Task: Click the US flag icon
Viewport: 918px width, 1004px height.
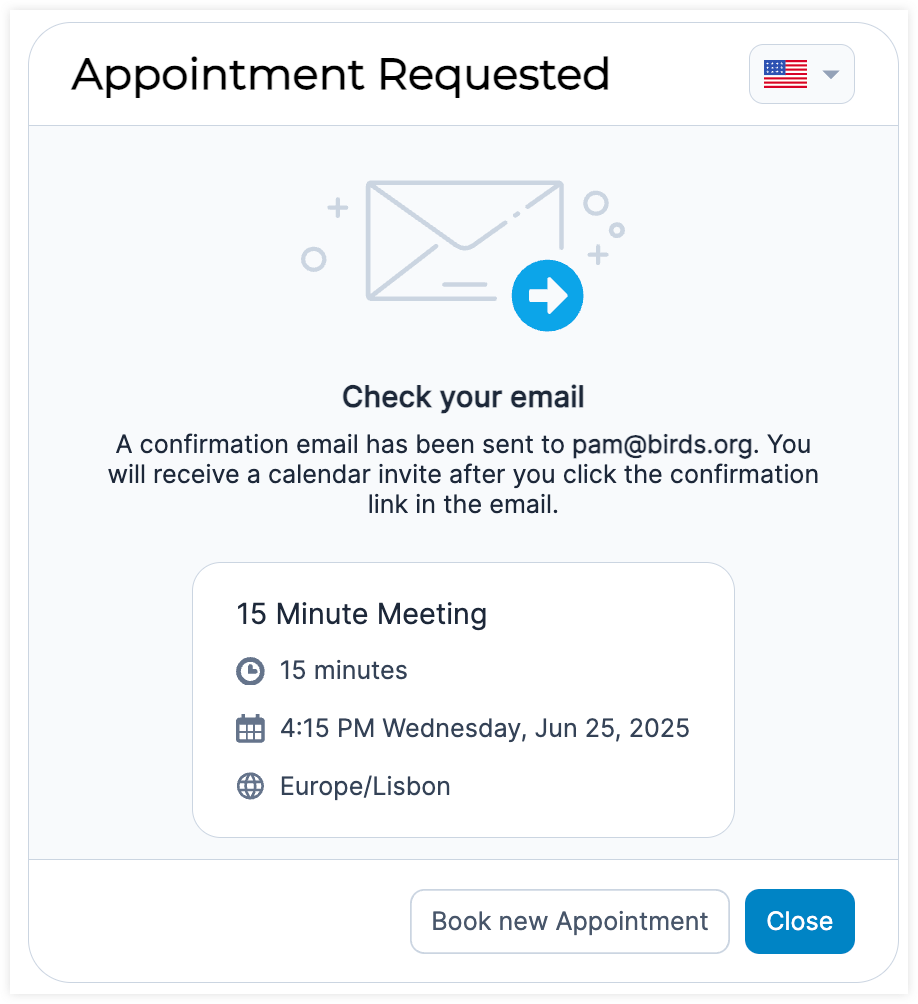Action: [786, 73]
